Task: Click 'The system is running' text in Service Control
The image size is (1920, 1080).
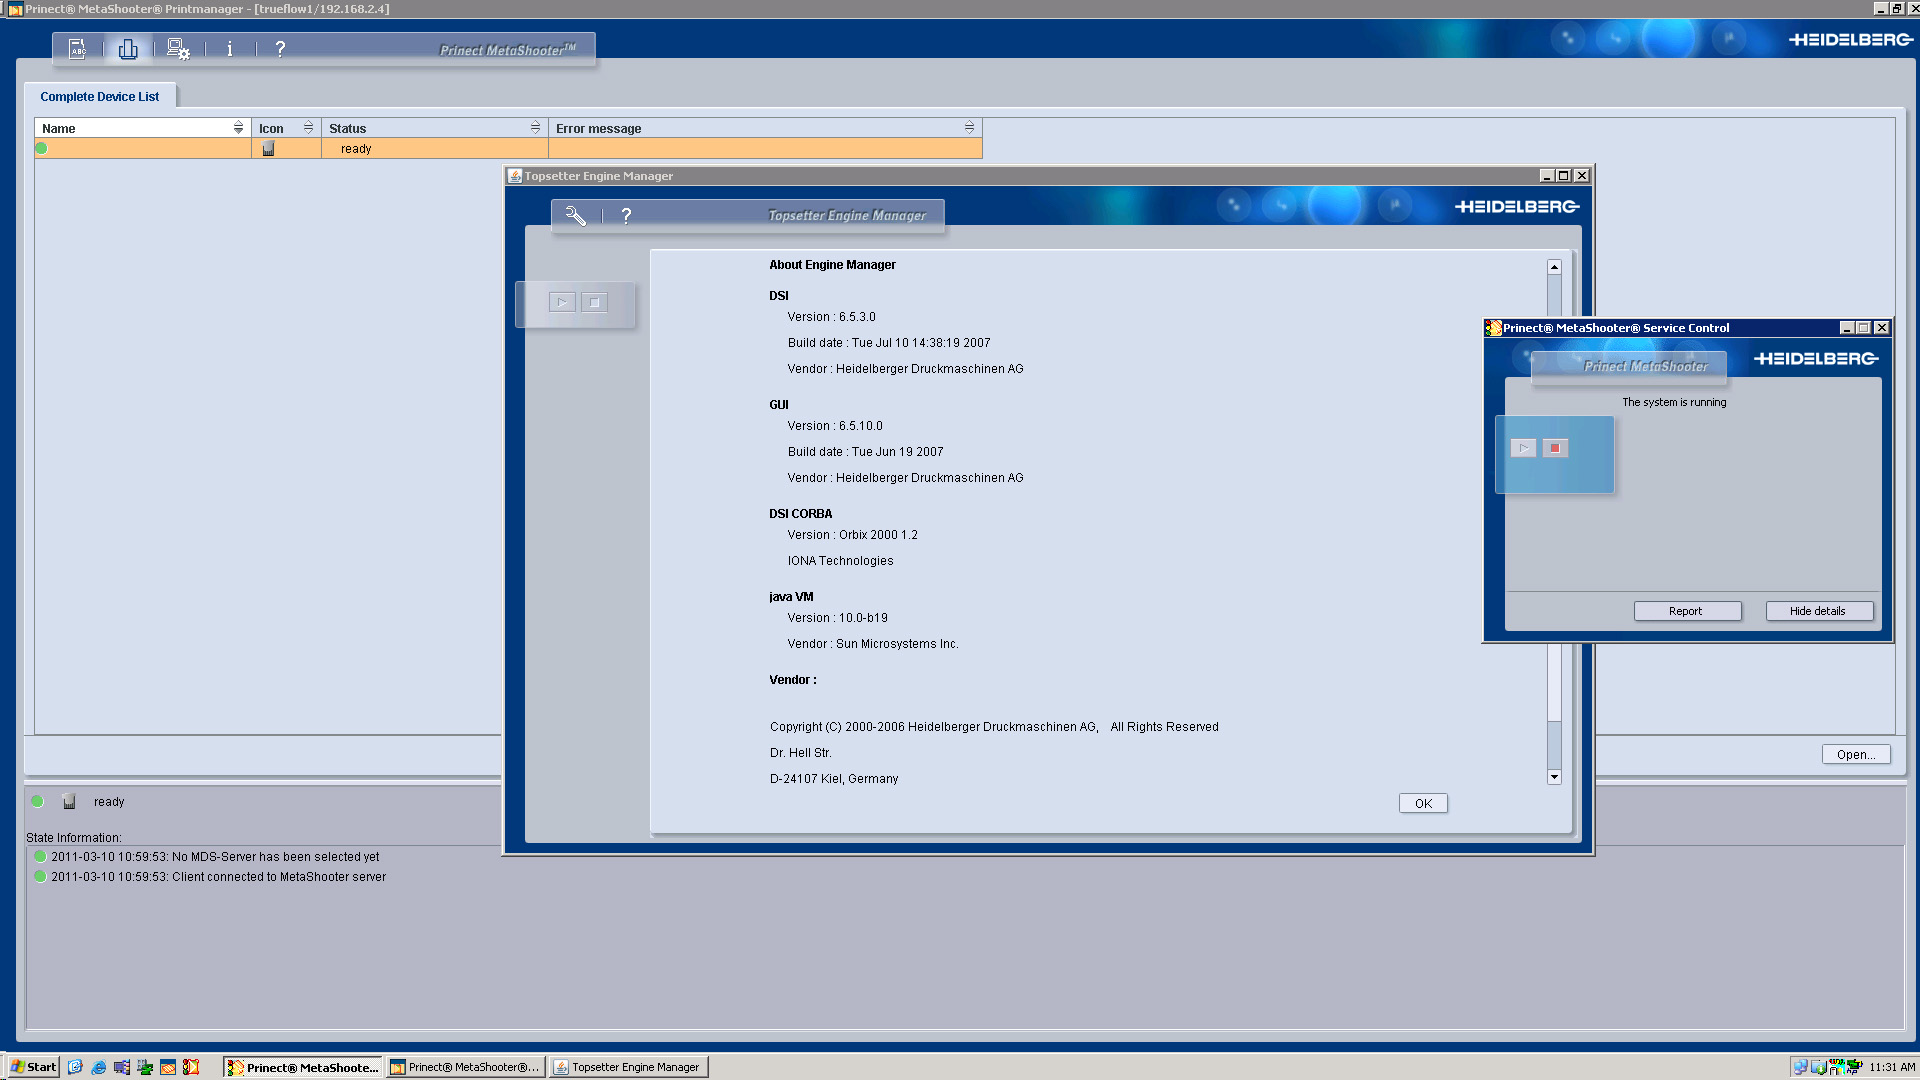Action: point(1674,402)
